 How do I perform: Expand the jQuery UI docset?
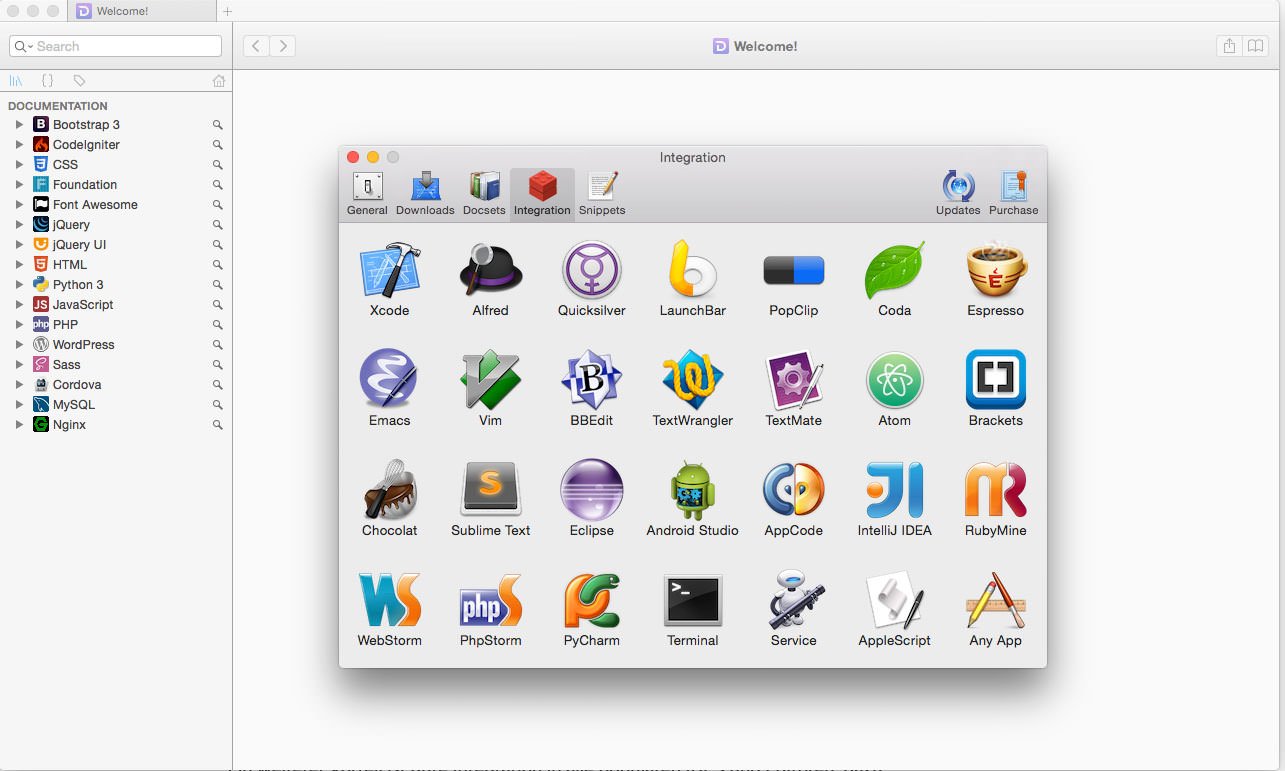[x=18, y=245]
